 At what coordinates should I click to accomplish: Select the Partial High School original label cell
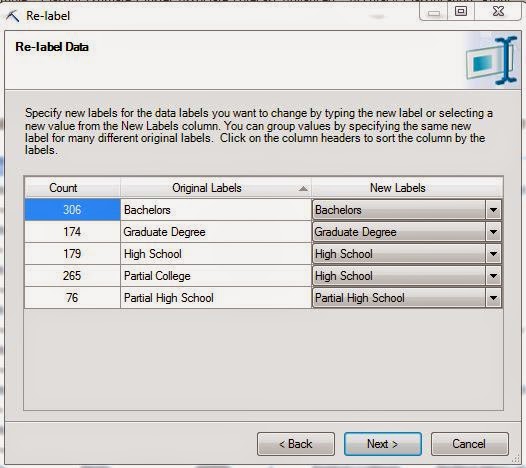click(216, 298)
